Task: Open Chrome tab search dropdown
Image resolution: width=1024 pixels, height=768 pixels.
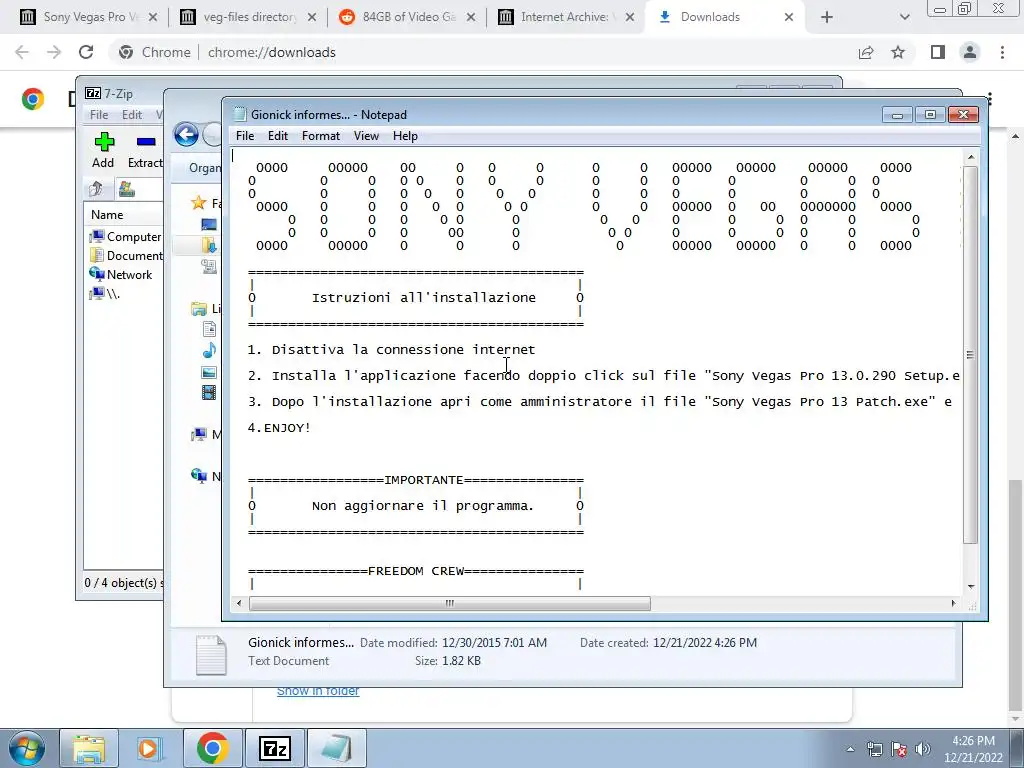Action: click(904, 17)
